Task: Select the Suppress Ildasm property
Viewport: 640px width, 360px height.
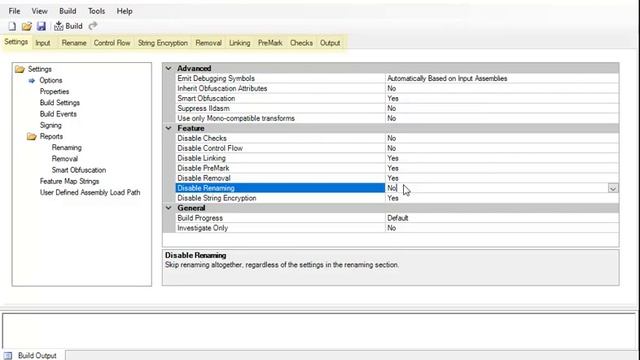Action: point(280,108)
